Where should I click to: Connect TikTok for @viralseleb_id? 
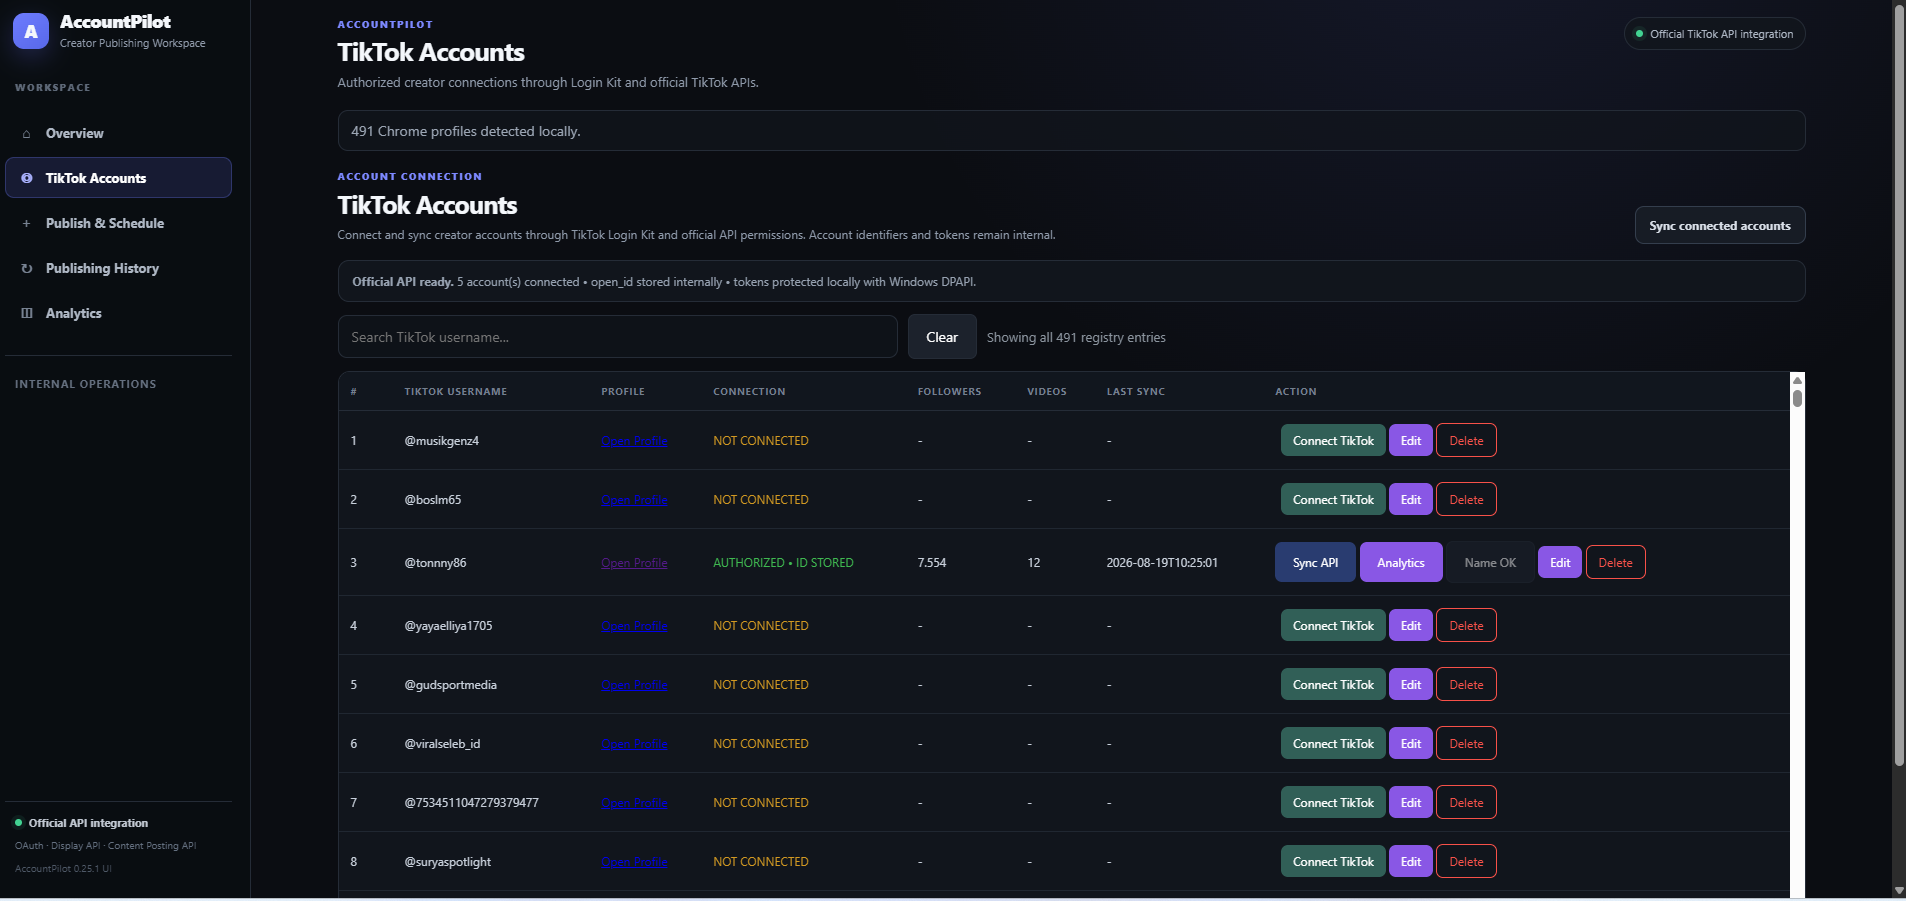pos(1333,744)
